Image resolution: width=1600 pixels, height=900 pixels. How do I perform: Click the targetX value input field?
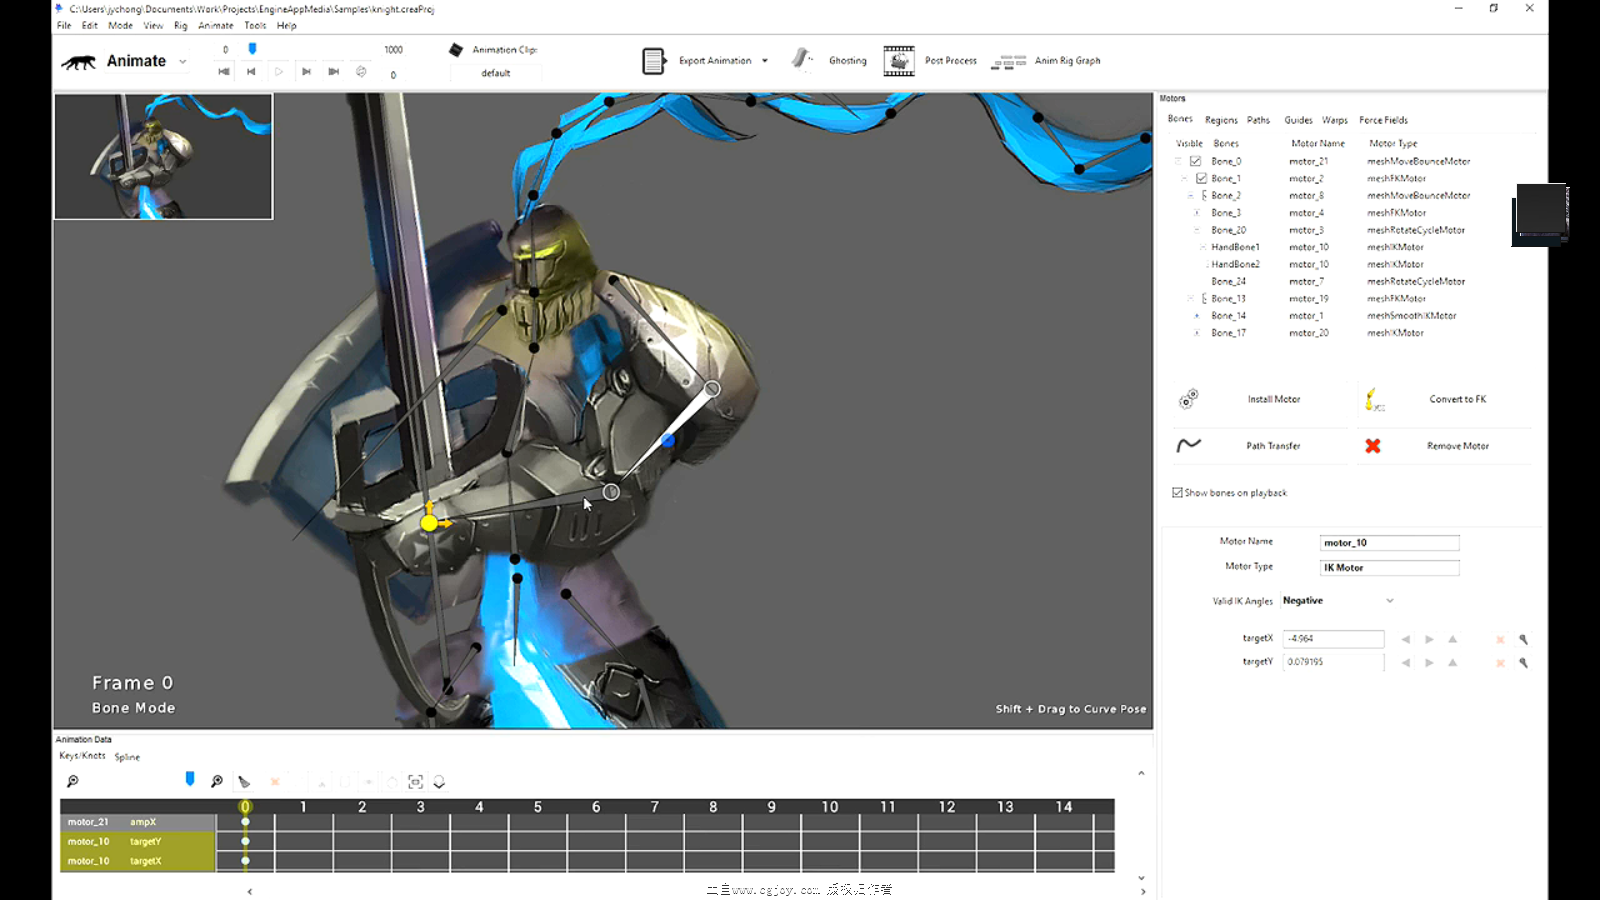coord(1334,638)
